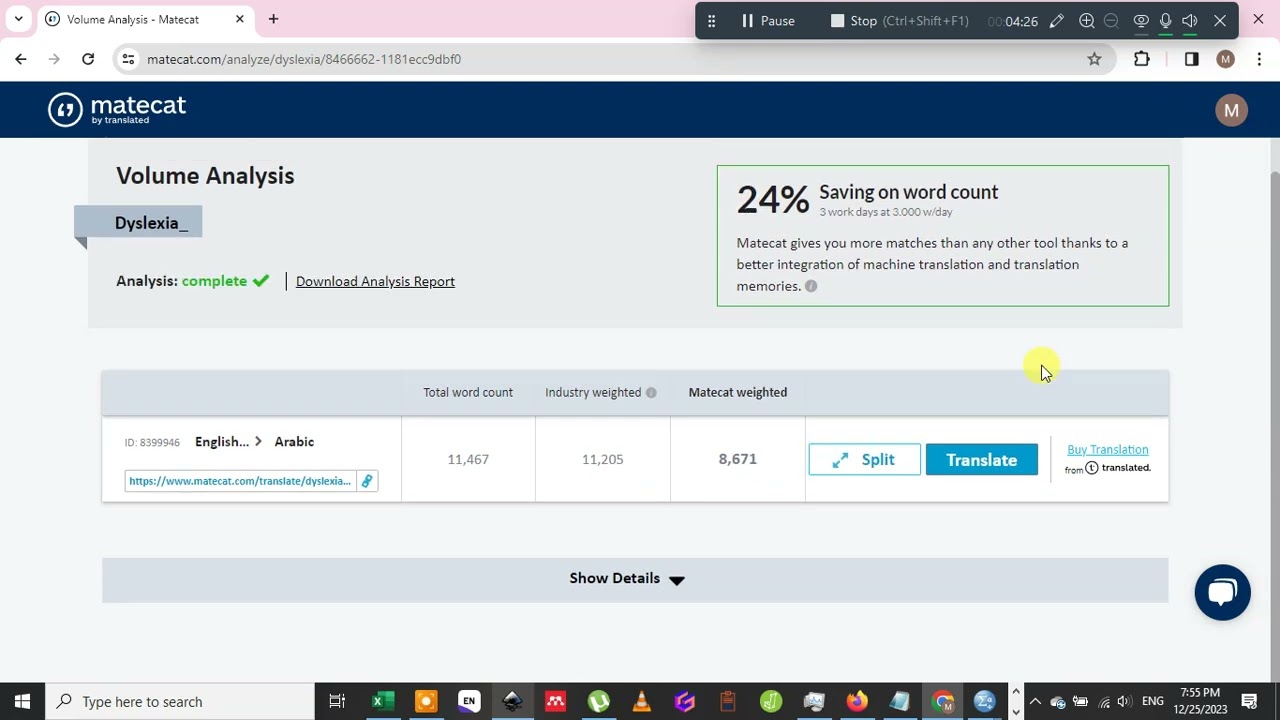Screen dimensions: 1280x720
Task: Open the live chat bubble
Action: pyautogui.click(x=1222, y=592)
